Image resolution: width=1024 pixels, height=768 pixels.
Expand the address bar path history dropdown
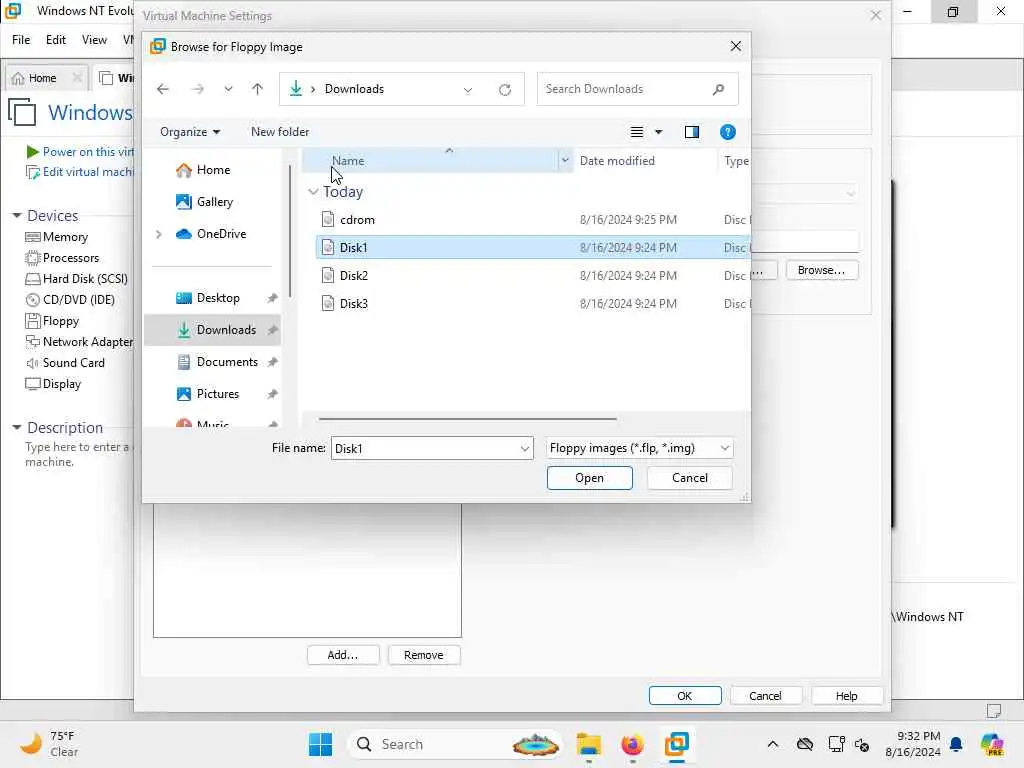pos(468,89)
